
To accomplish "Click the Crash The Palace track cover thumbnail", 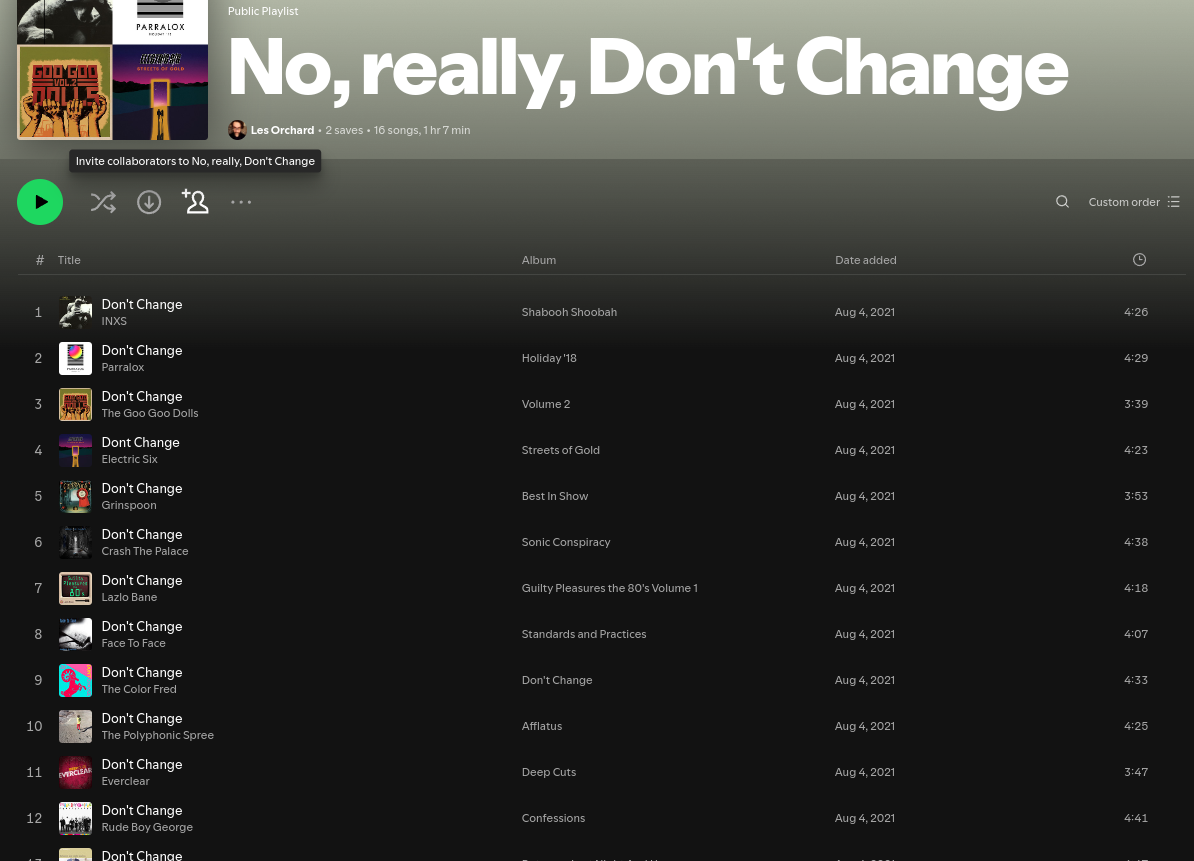I will pos(75,542).
